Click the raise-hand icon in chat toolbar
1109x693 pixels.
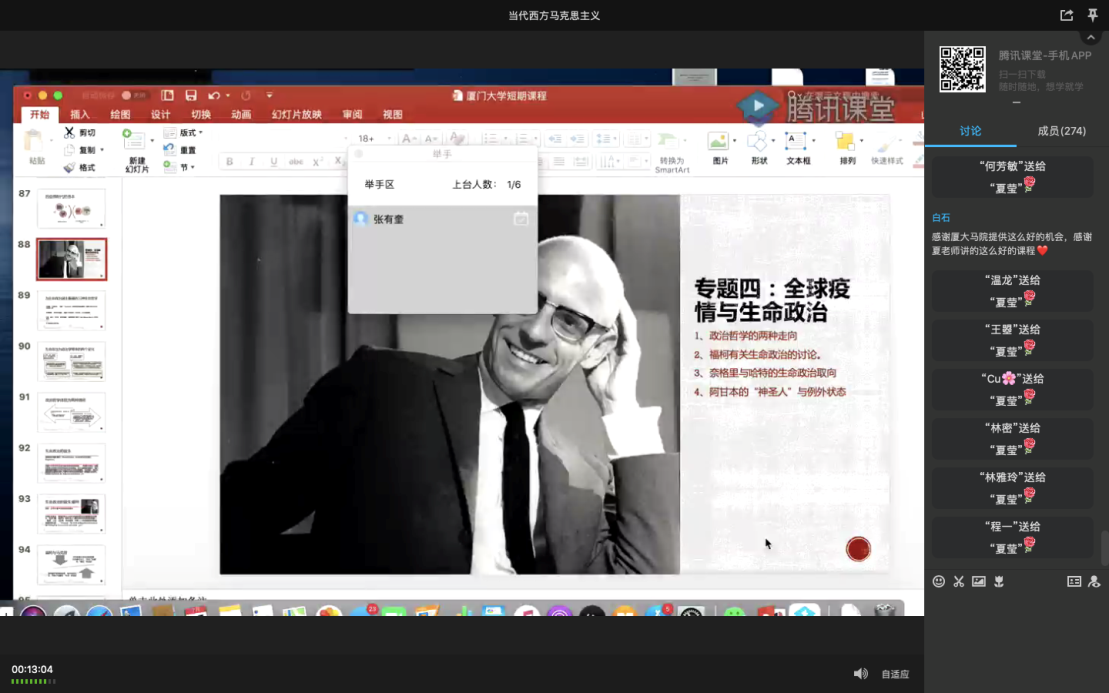(x=1094, y=581)
